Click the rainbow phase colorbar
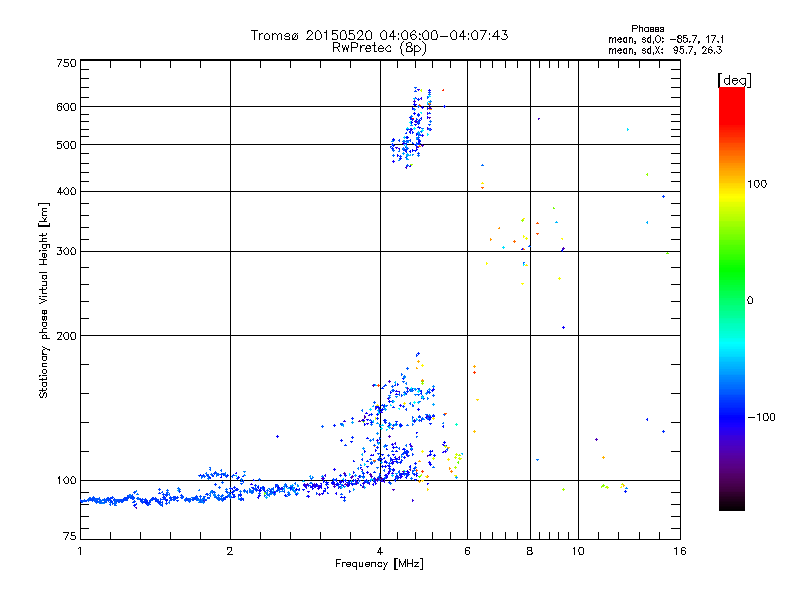 [732, 298]
